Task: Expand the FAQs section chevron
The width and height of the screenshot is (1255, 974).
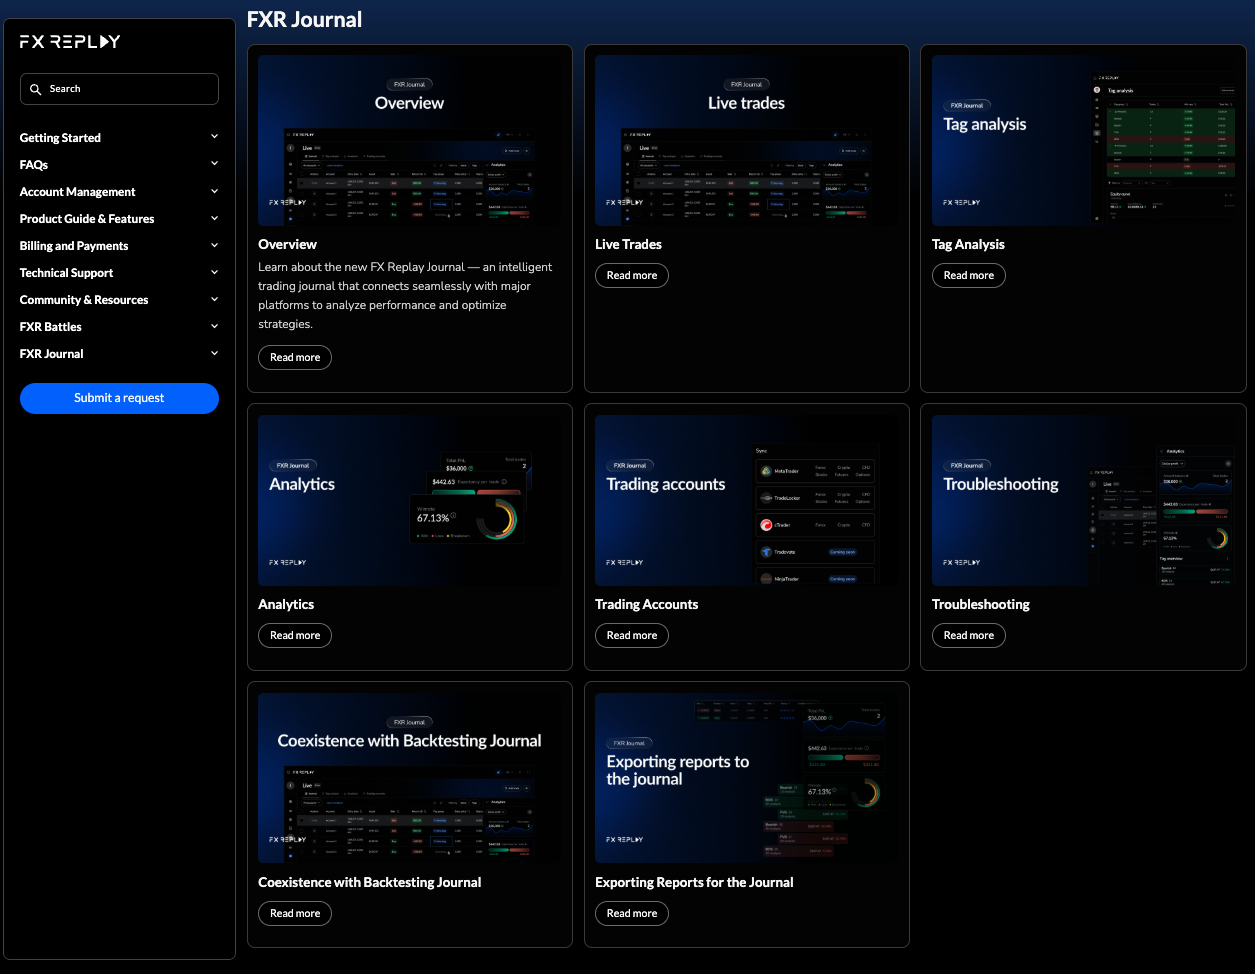Action: click(x=214, y=164)
